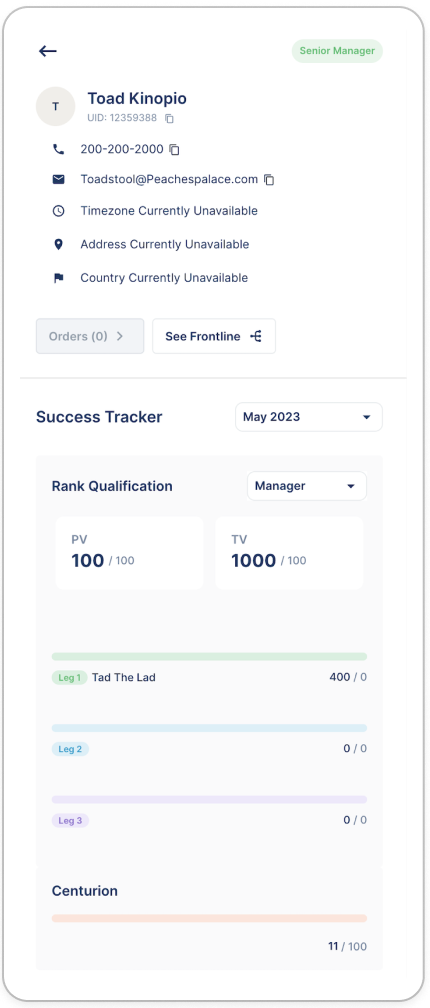Copy the phone number 200-200-2000
Image resolution: width=430 pixels, height=1008 pixels.
click(174, 150)
